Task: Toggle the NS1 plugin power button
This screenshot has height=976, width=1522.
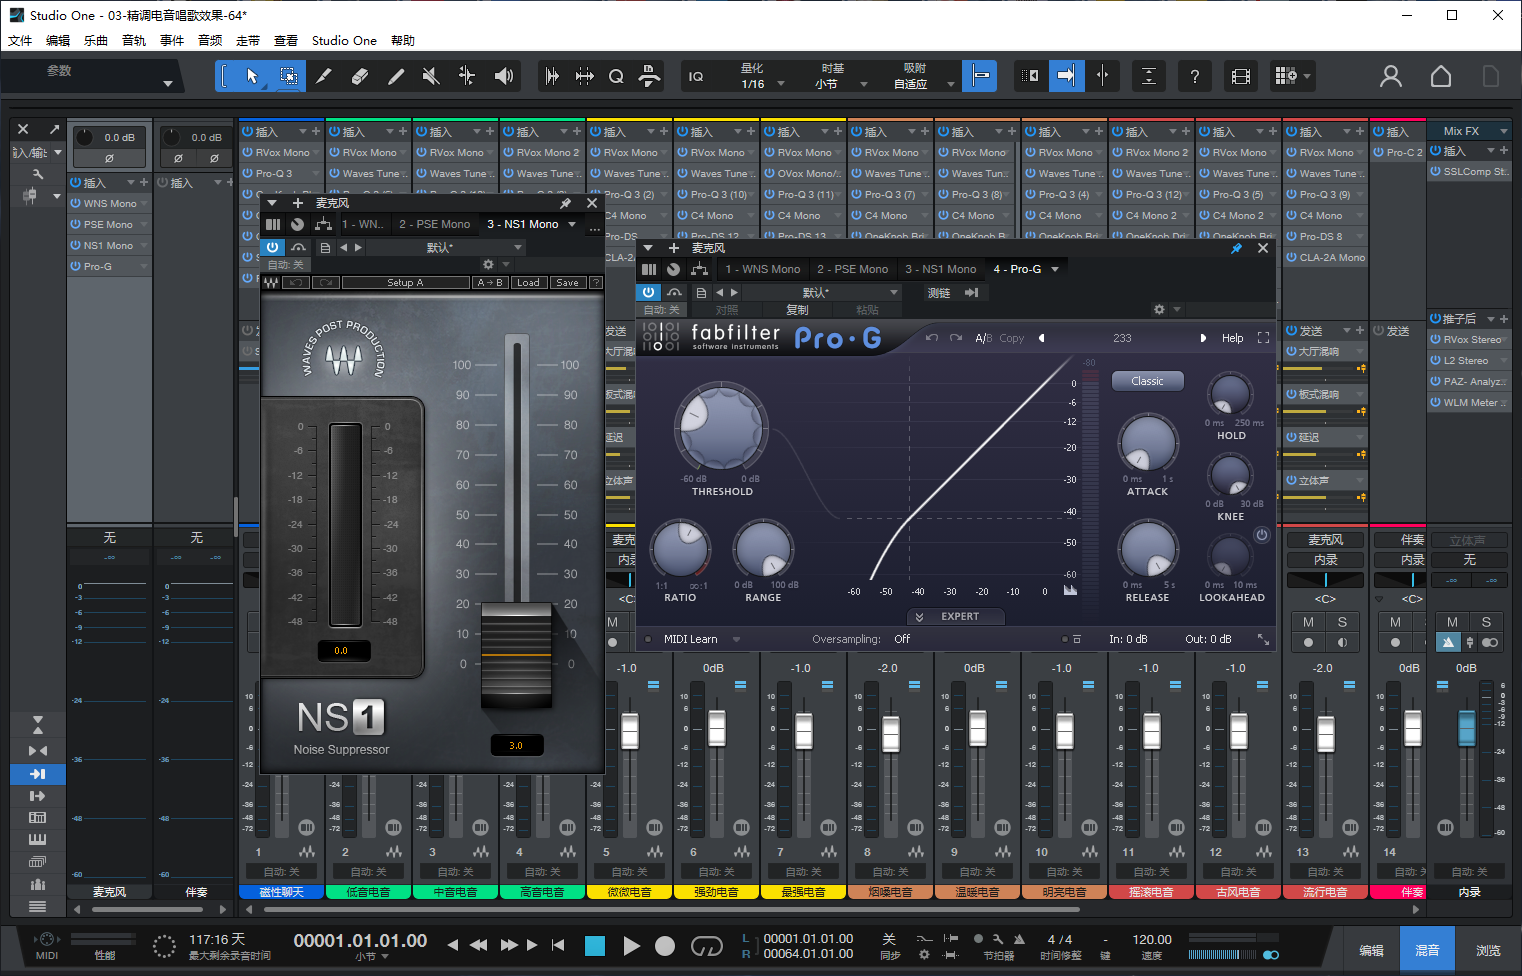Action: coord(271,247)
